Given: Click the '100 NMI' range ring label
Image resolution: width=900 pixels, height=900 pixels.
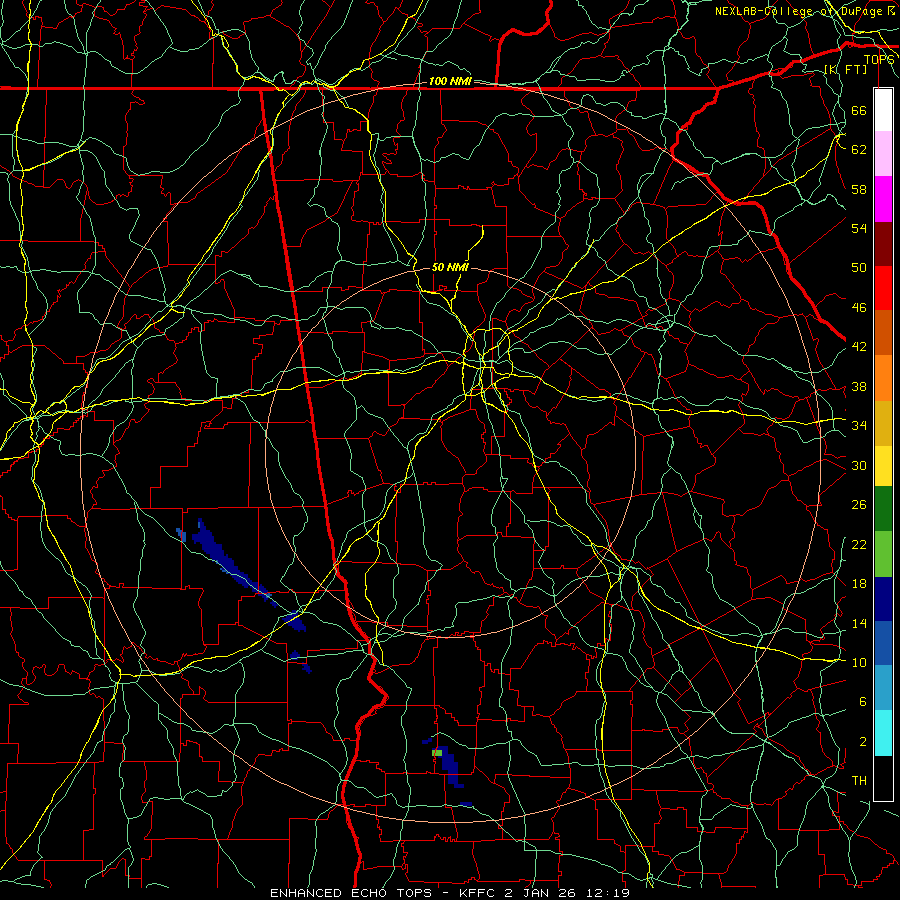Looking at the screenshot, I should (x=450, y=82).
